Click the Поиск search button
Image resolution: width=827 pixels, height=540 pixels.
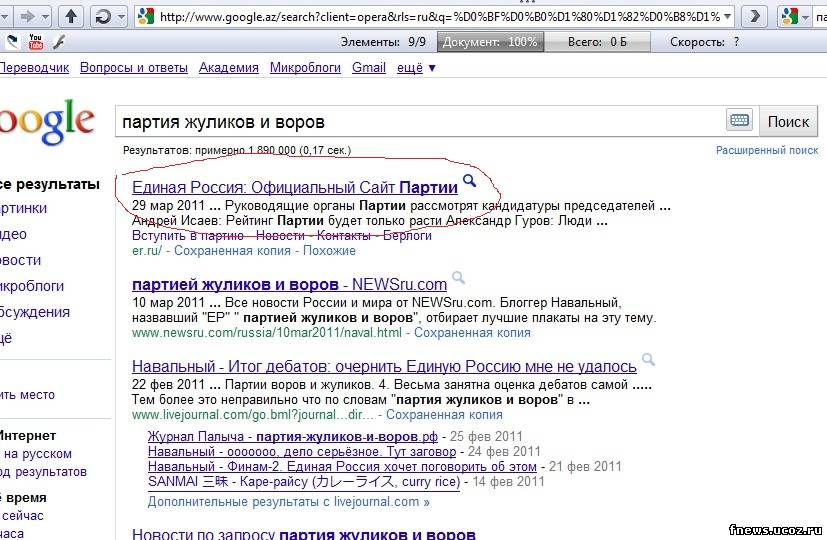[788, 122]
